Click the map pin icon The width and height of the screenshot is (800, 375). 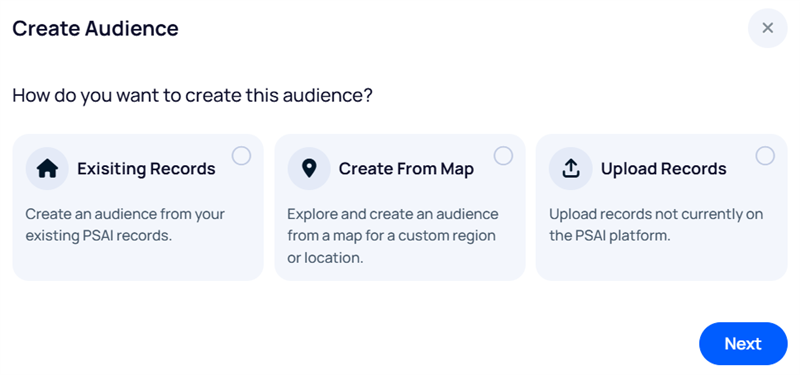pos(309,168)
